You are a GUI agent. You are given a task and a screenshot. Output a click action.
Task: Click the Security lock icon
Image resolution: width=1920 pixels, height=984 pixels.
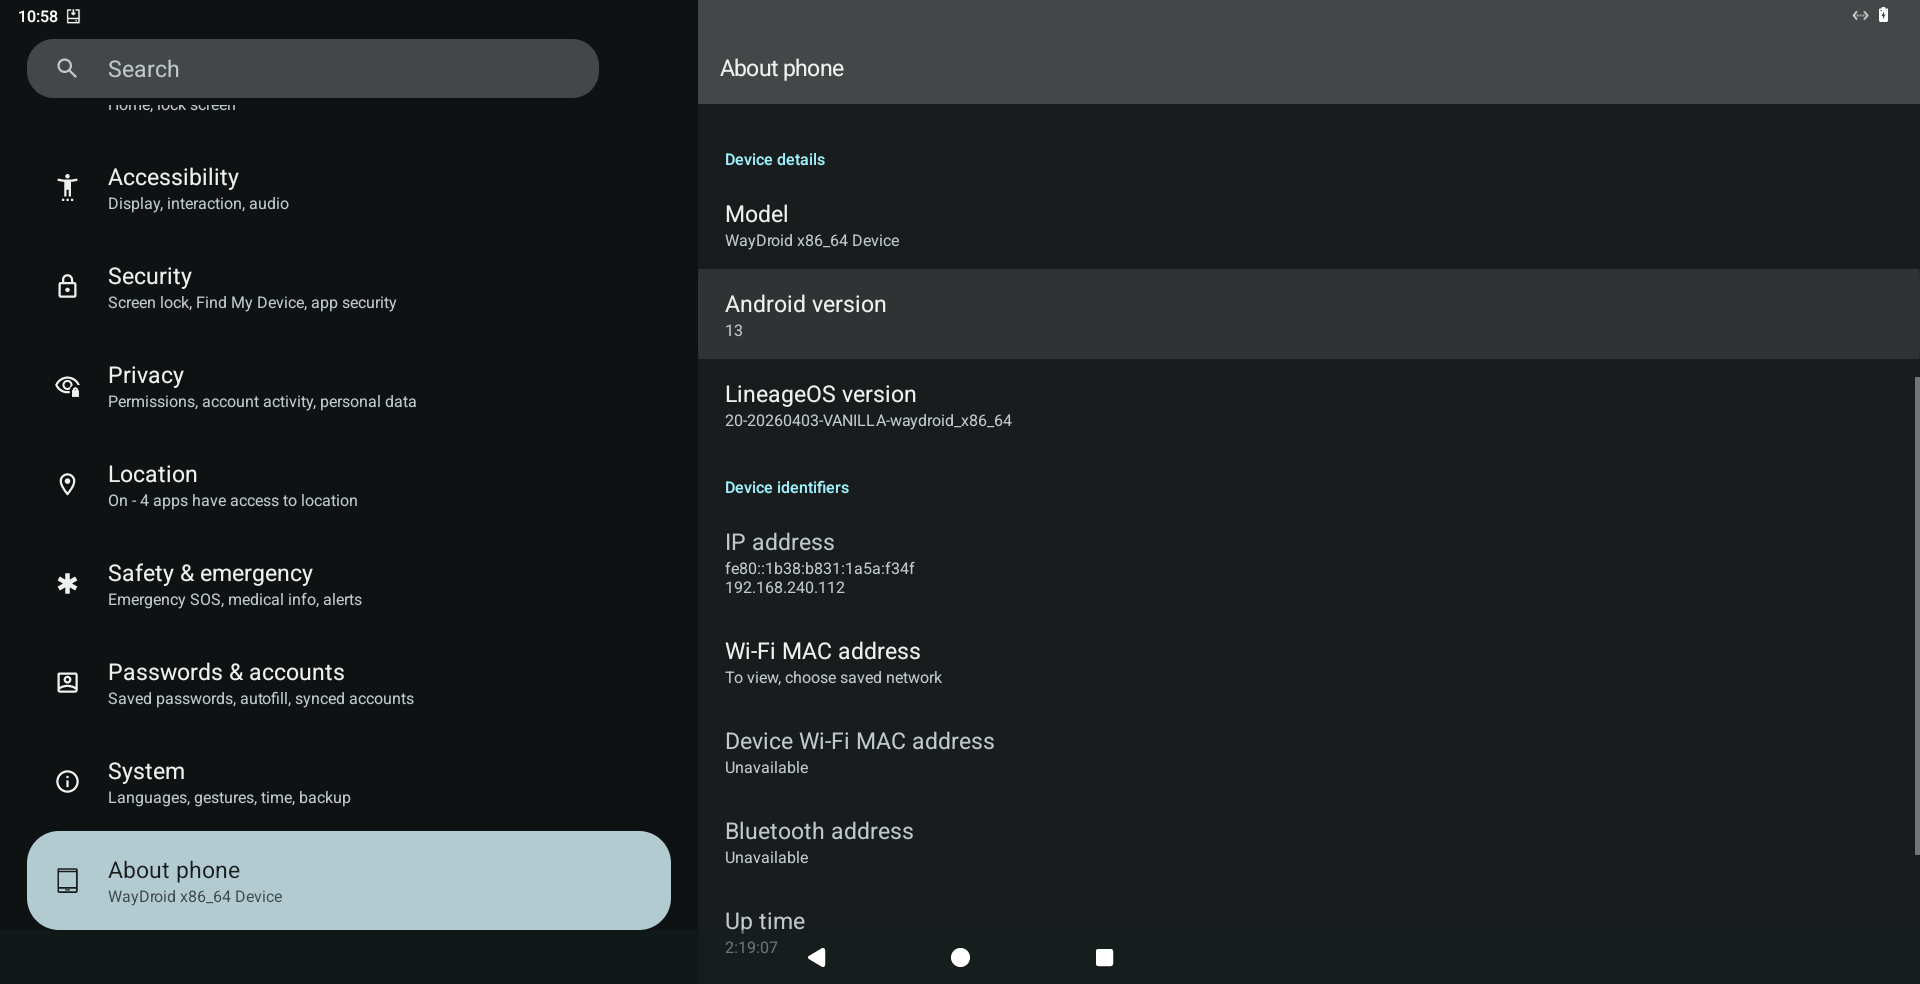[x=67, y=286]
